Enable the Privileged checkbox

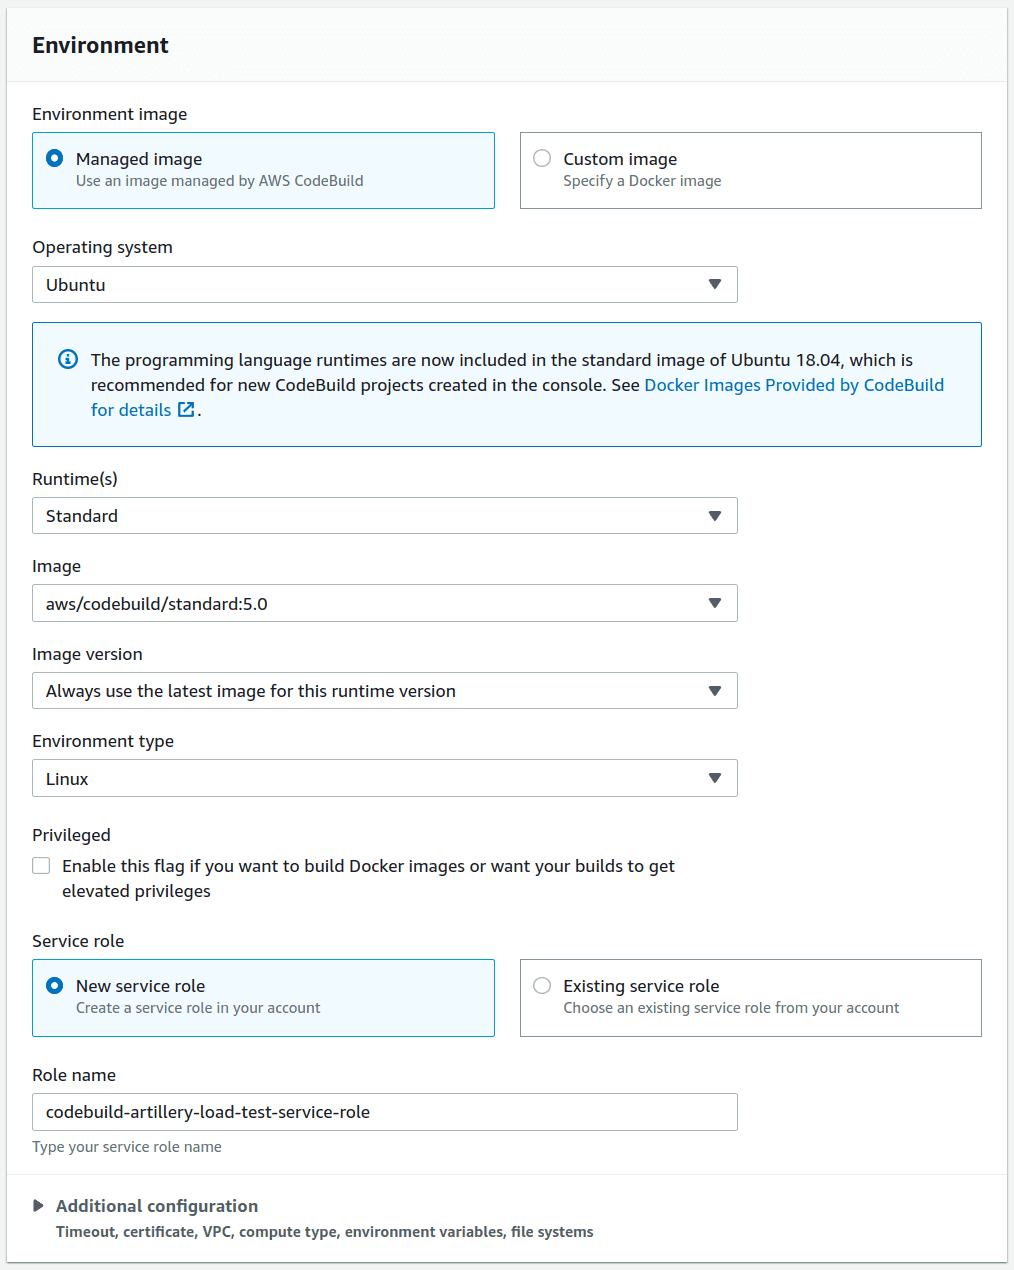click(41, 865)
